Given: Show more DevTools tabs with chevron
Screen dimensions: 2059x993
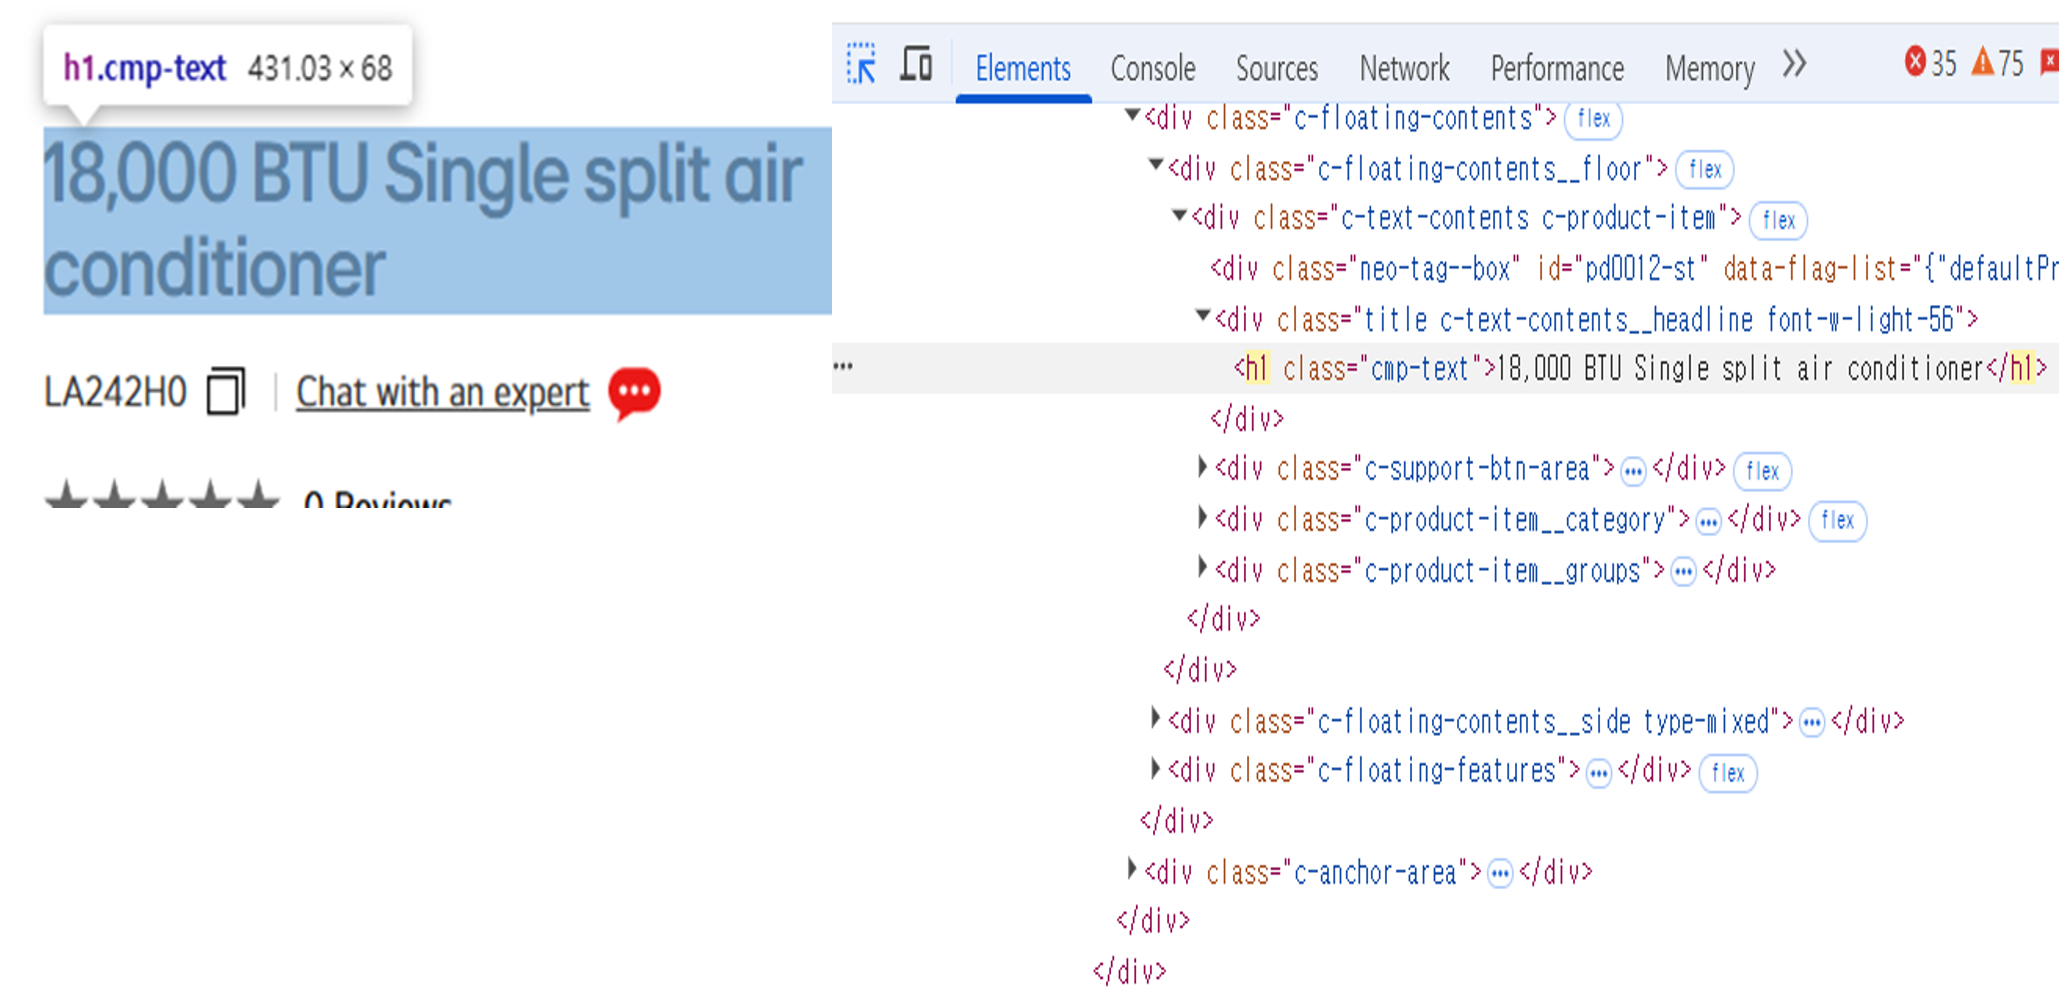Looking at the screenshot, I should [1794, 65].
